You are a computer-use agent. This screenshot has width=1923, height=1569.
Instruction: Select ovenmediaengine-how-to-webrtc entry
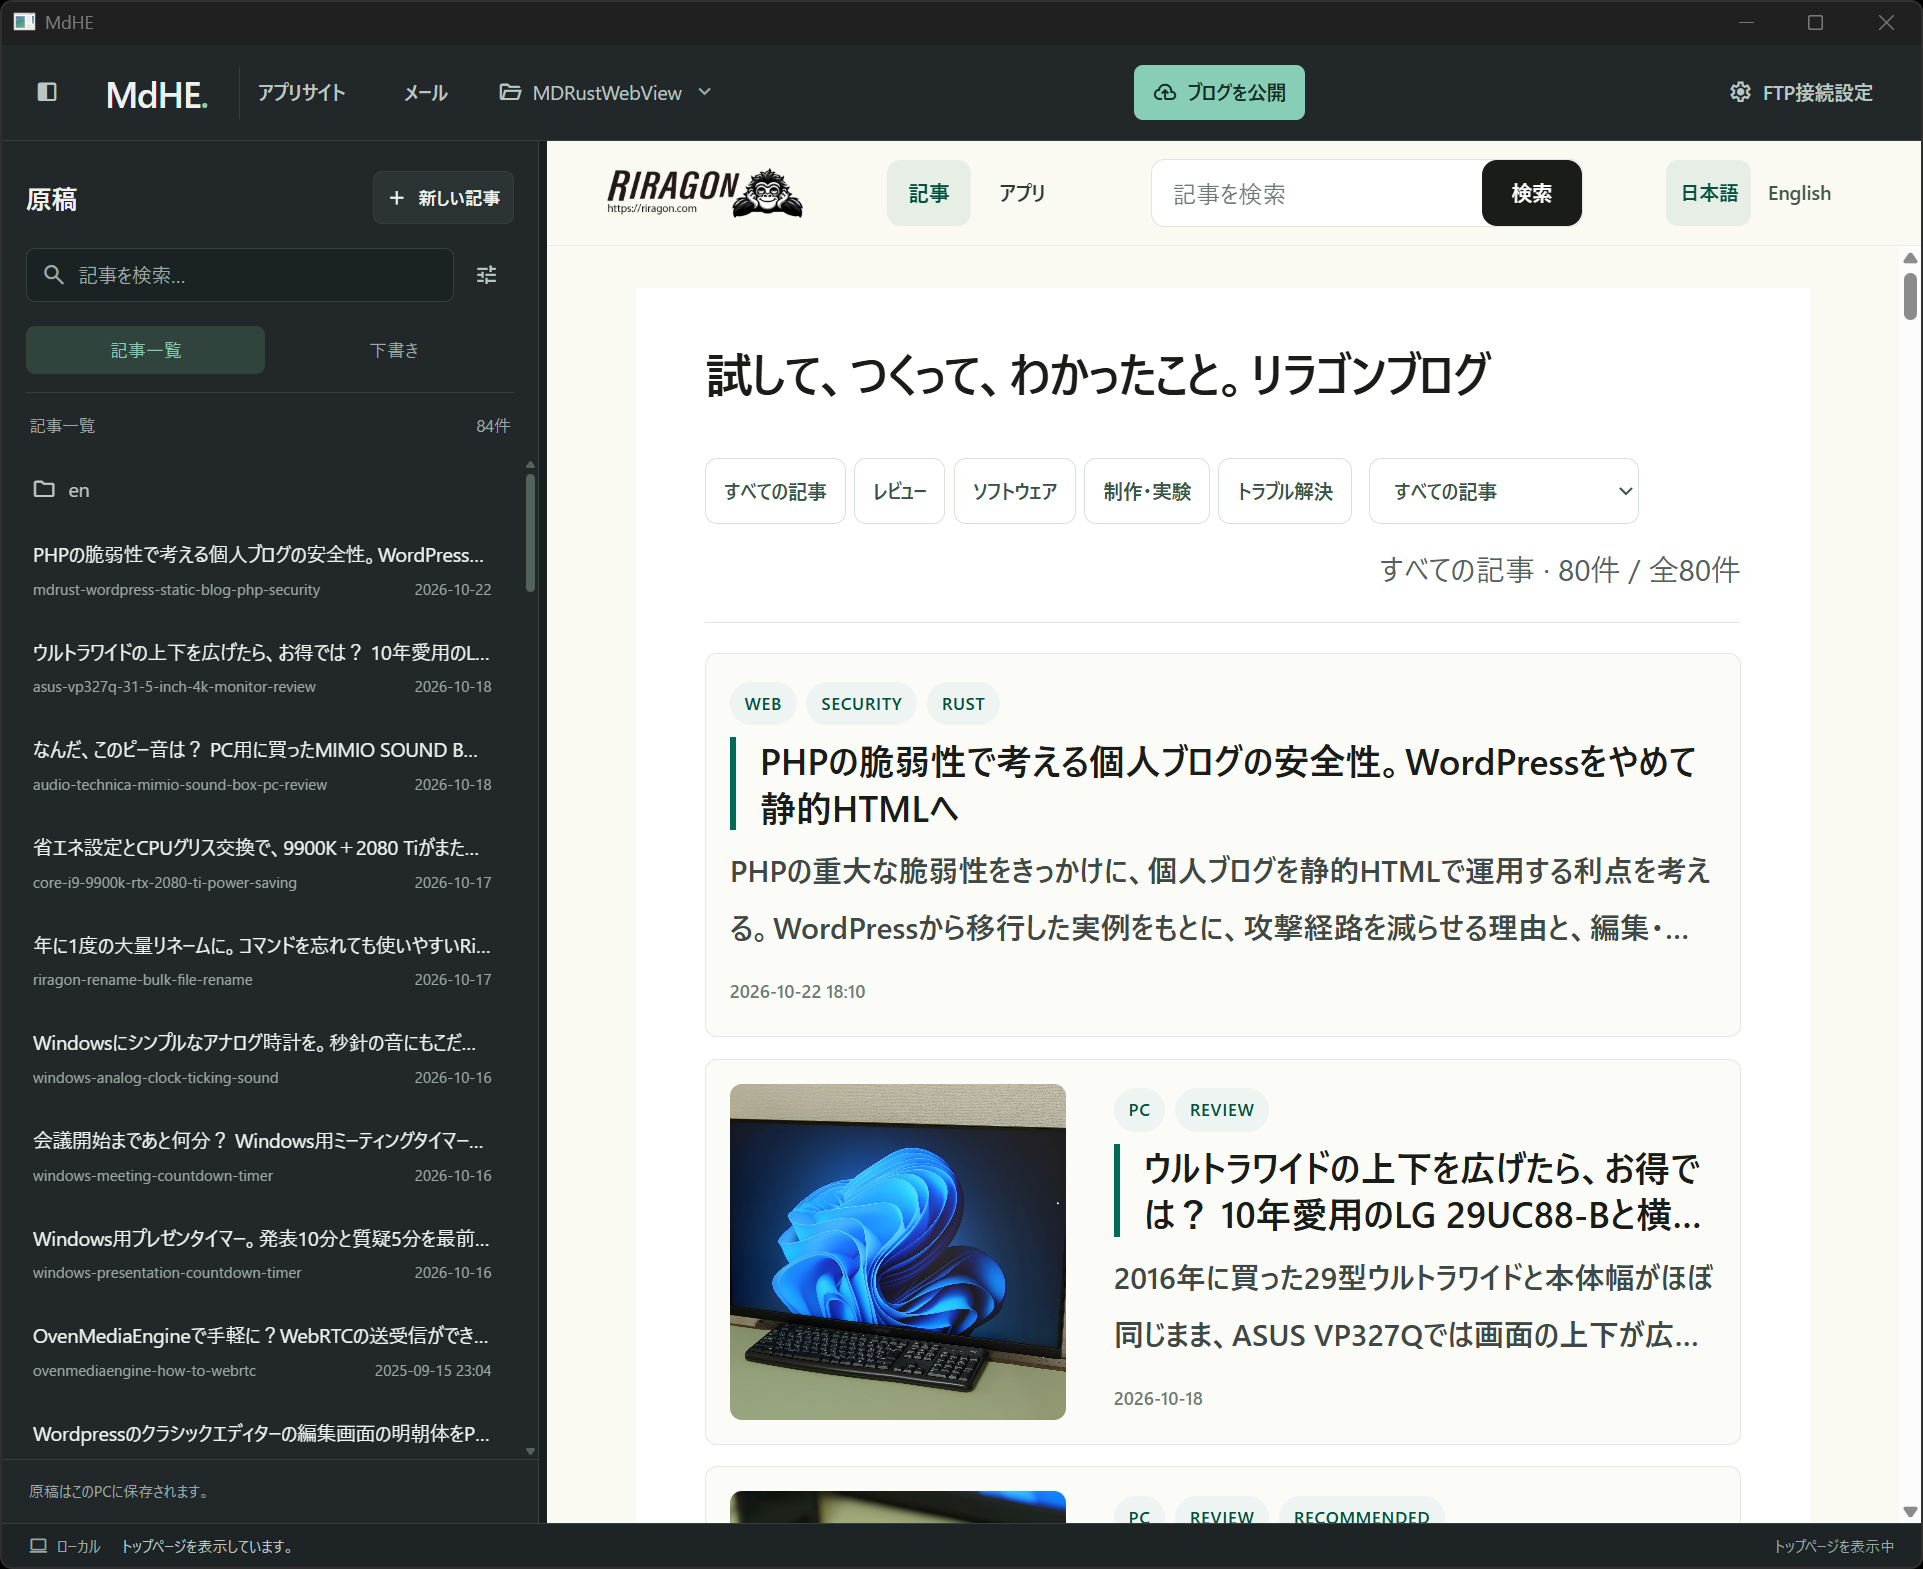point(262,1352)
